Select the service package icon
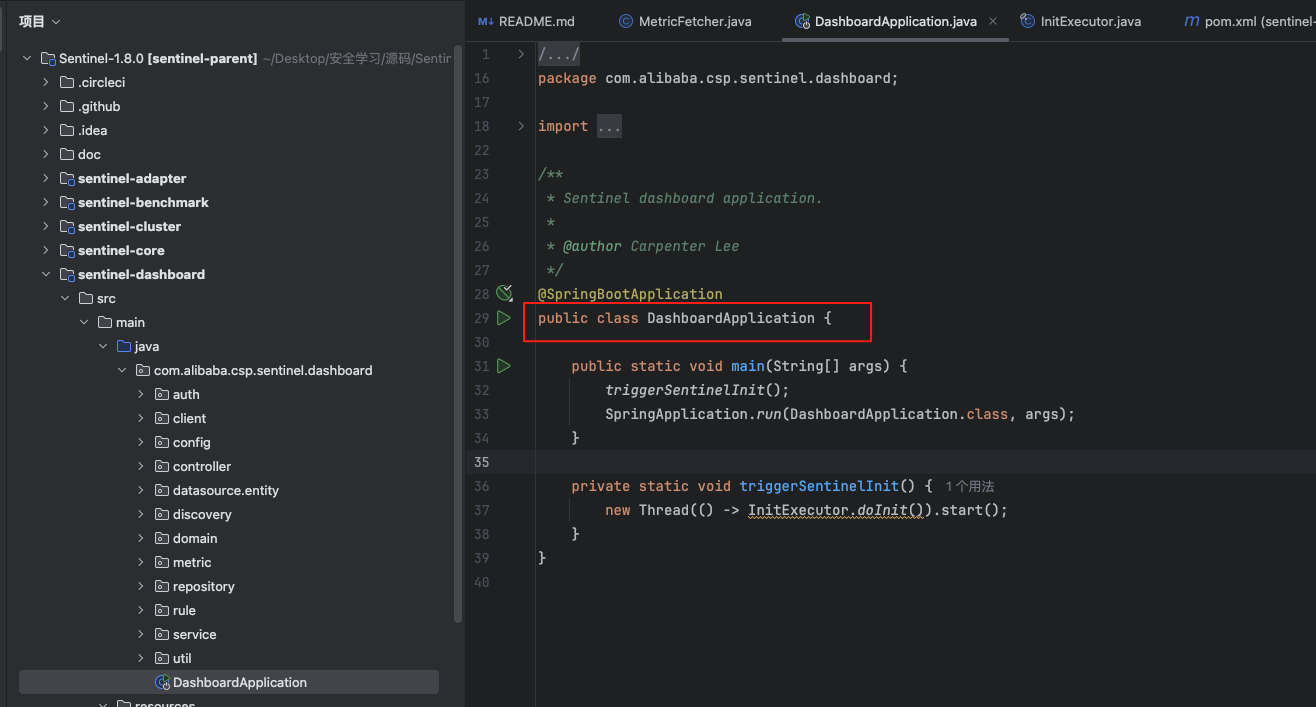 tap(162, 635)
